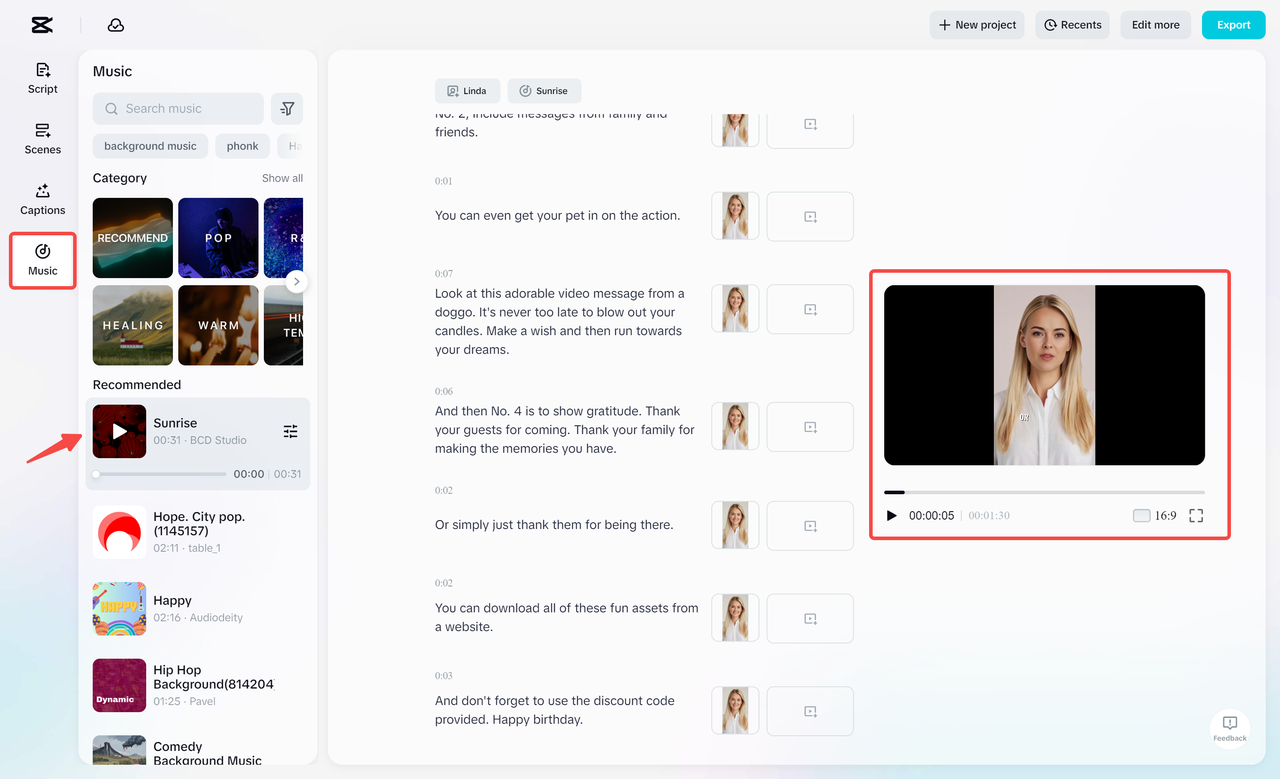Select the "Hope. City pop. (1145157)" track

[198, 532]
